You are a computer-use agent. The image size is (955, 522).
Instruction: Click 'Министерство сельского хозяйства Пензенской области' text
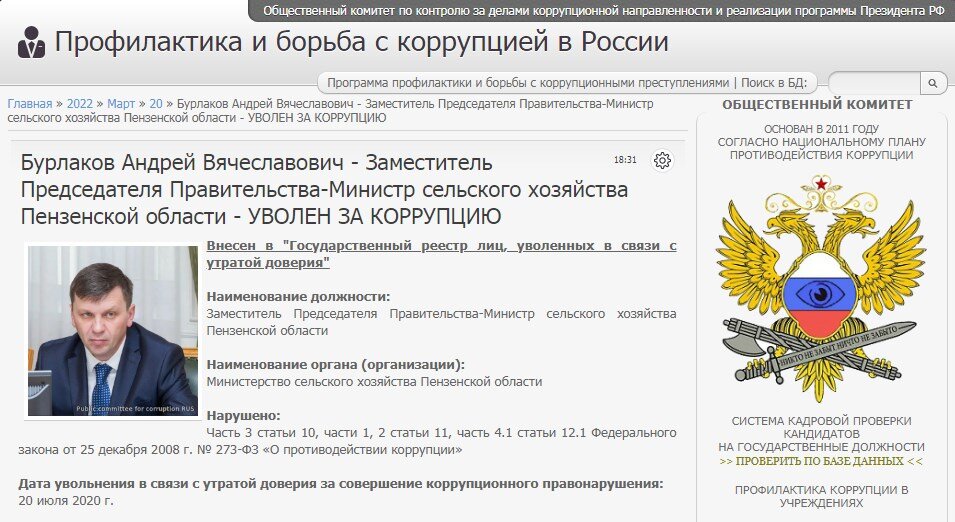[374, 382]
